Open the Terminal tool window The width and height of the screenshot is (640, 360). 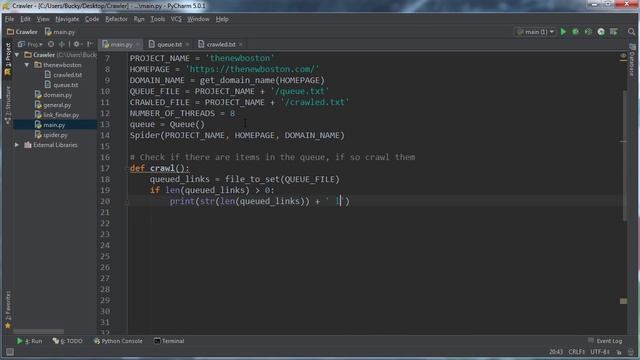click(x=169, y=341)
